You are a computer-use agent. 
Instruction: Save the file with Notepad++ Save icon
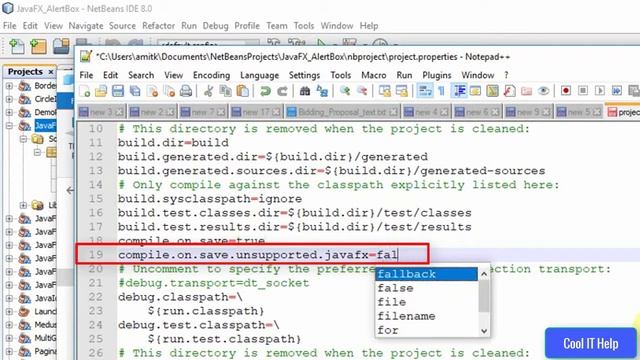(x=118, y=91)
